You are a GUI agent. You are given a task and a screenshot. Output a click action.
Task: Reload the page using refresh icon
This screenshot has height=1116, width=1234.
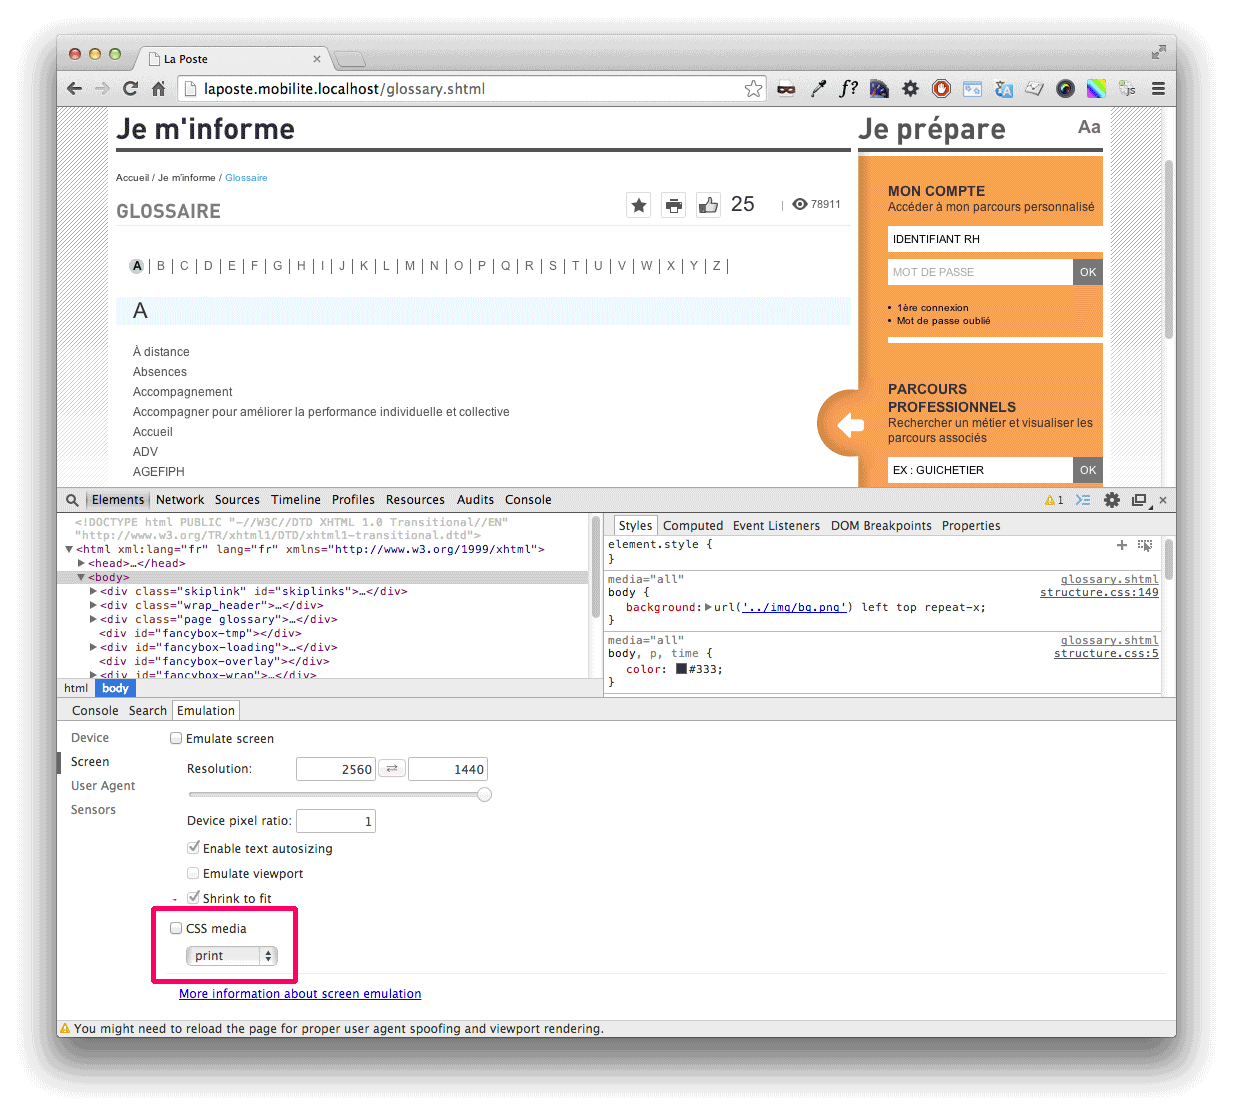coord(130,89)
